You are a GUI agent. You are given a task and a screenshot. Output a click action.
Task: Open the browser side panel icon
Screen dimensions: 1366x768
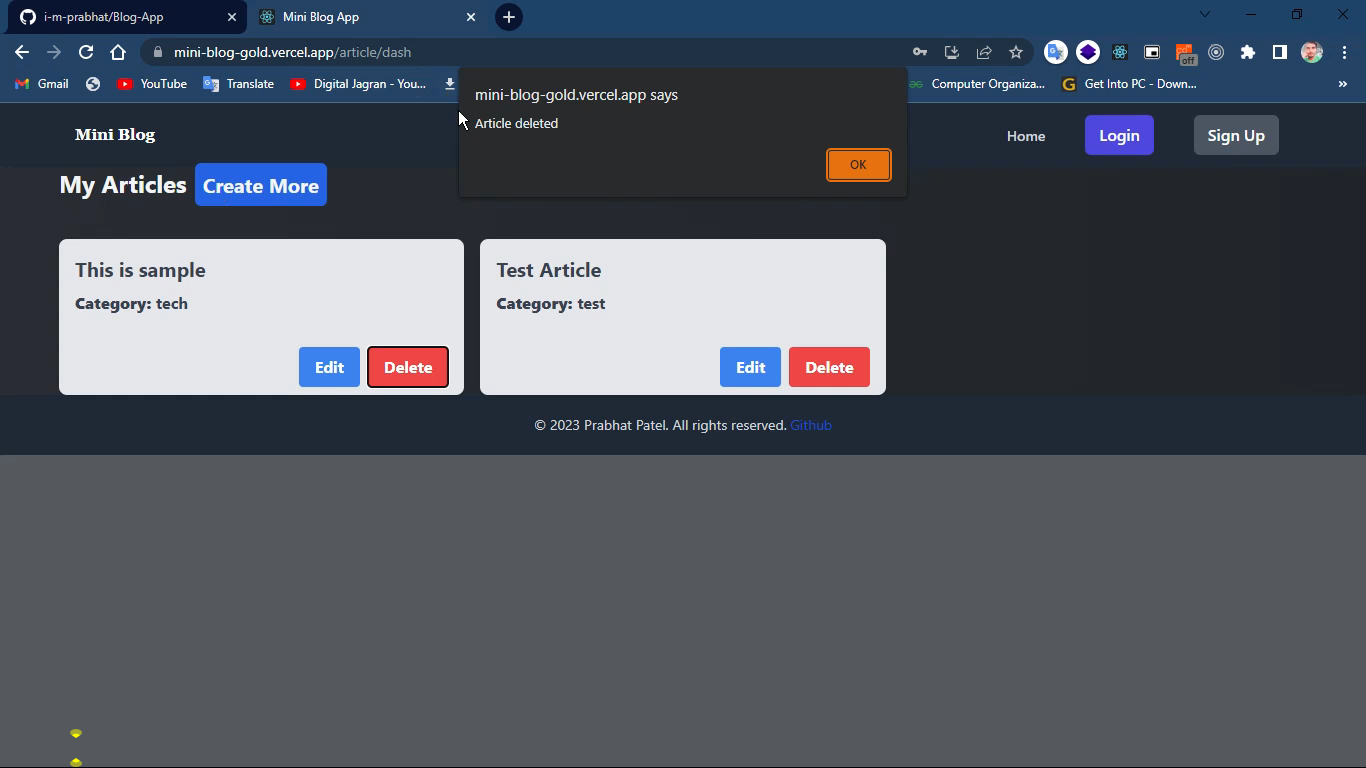pos(1280,51)
